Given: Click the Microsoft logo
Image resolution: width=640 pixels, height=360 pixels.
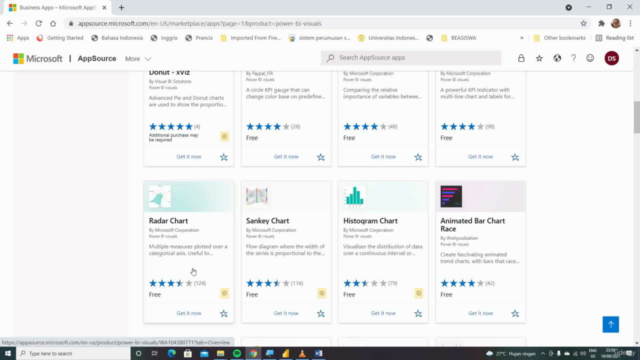Looking at the screenshot, I should coord(38,58).
